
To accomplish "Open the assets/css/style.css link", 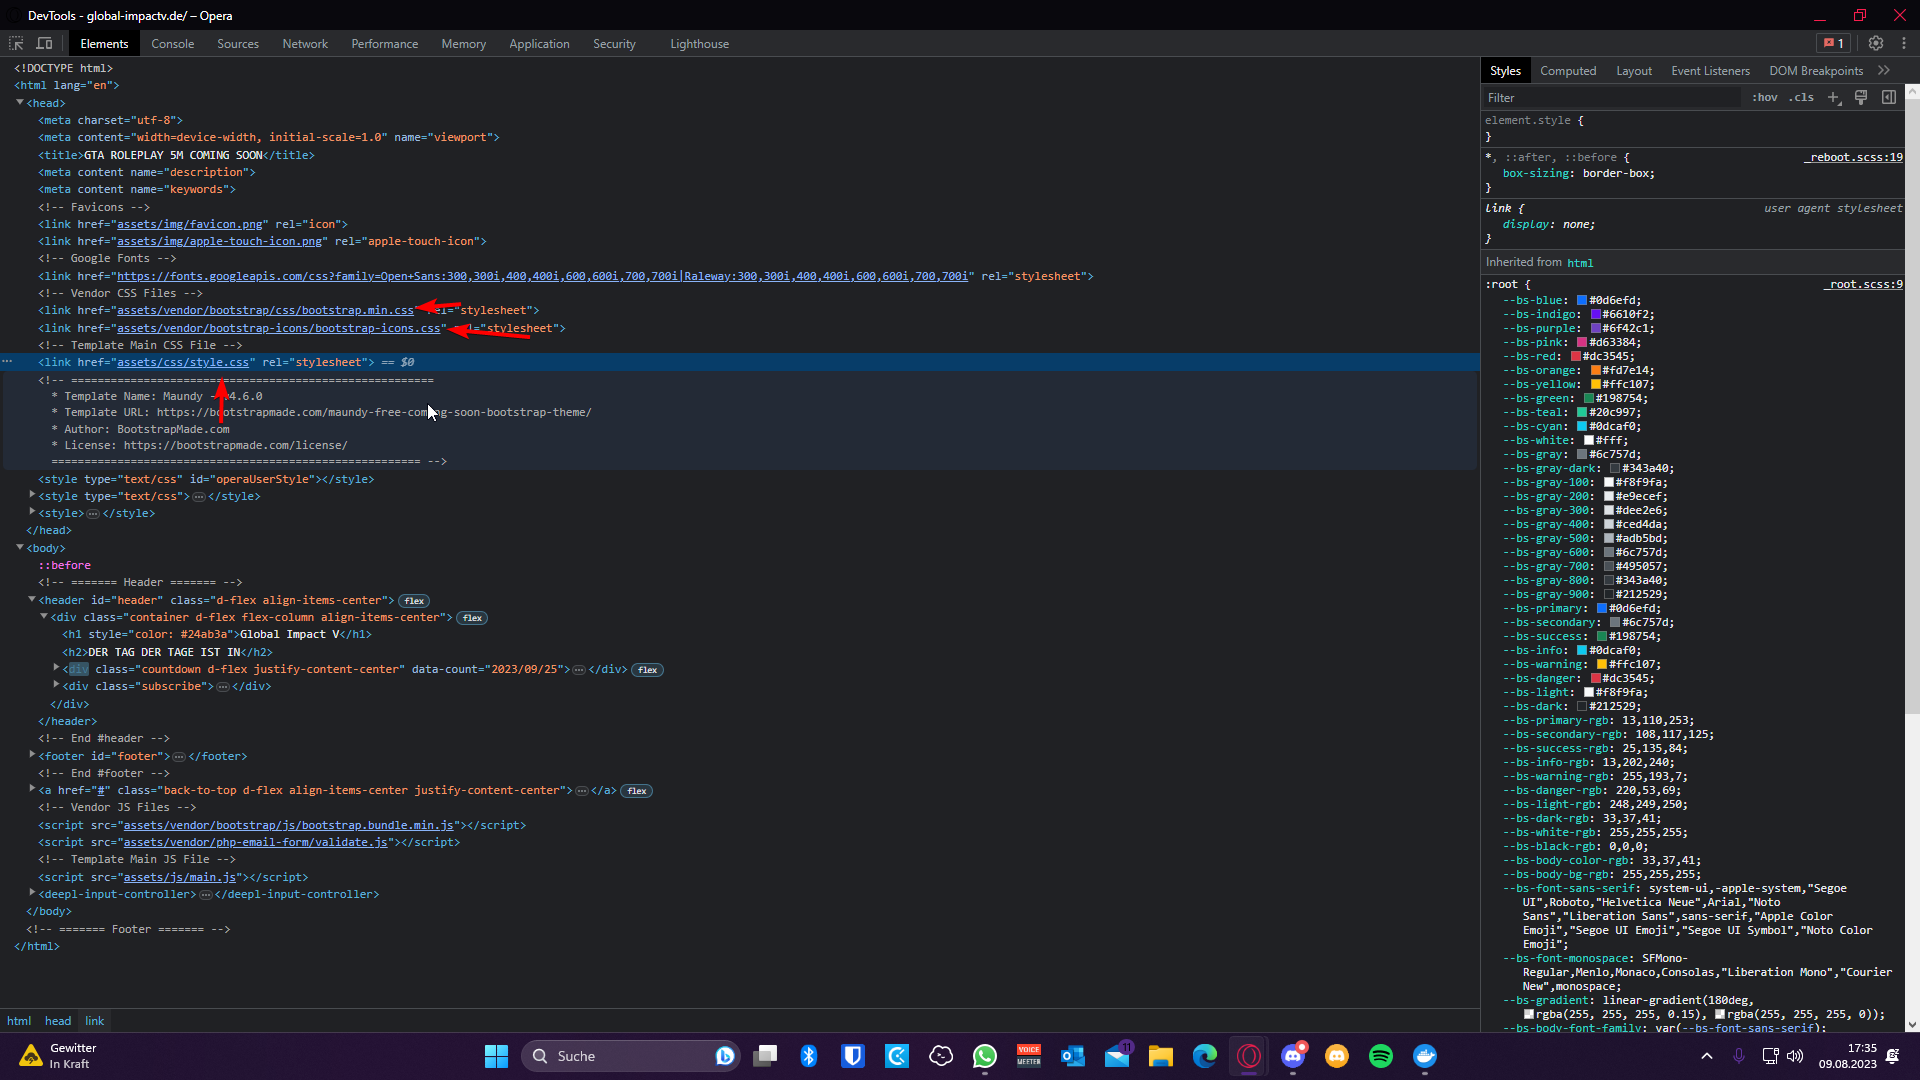I will pyautogui.click(x=183, y=363).
